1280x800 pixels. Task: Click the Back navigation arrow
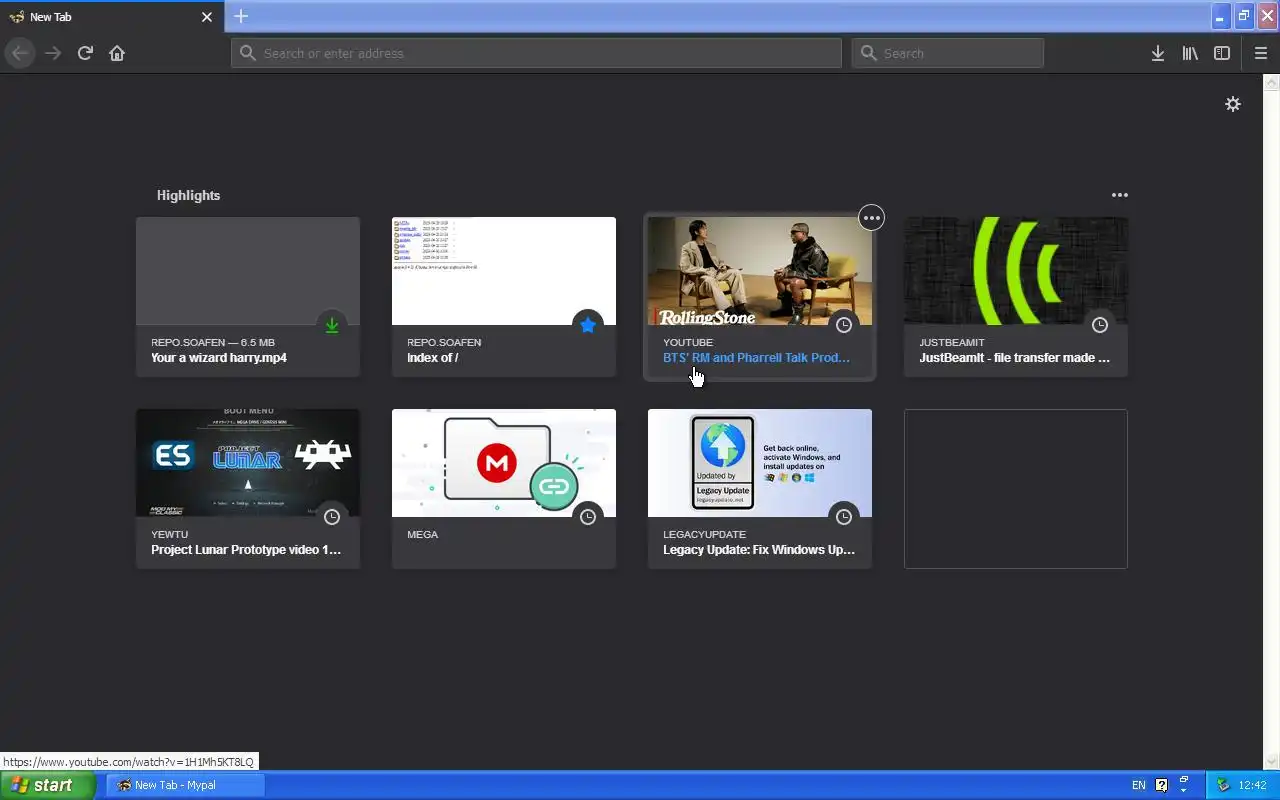(20, 53)
